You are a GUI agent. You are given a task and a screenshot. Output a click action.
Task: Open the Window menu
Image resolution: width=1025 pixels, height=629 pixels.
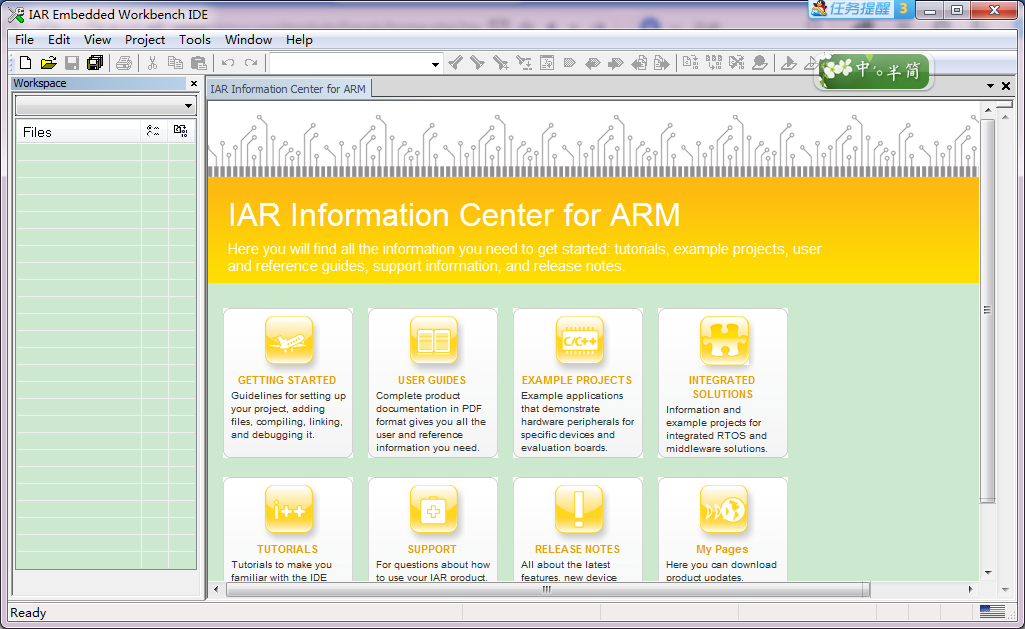(248, 39)
